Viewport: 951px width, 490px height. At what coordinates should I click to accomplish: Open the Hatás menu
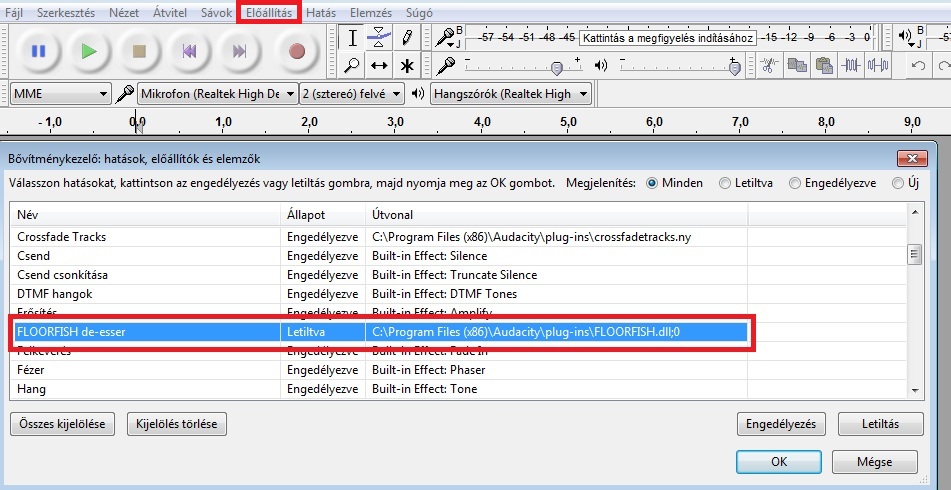pyautogui.click(x=321, y=13)
